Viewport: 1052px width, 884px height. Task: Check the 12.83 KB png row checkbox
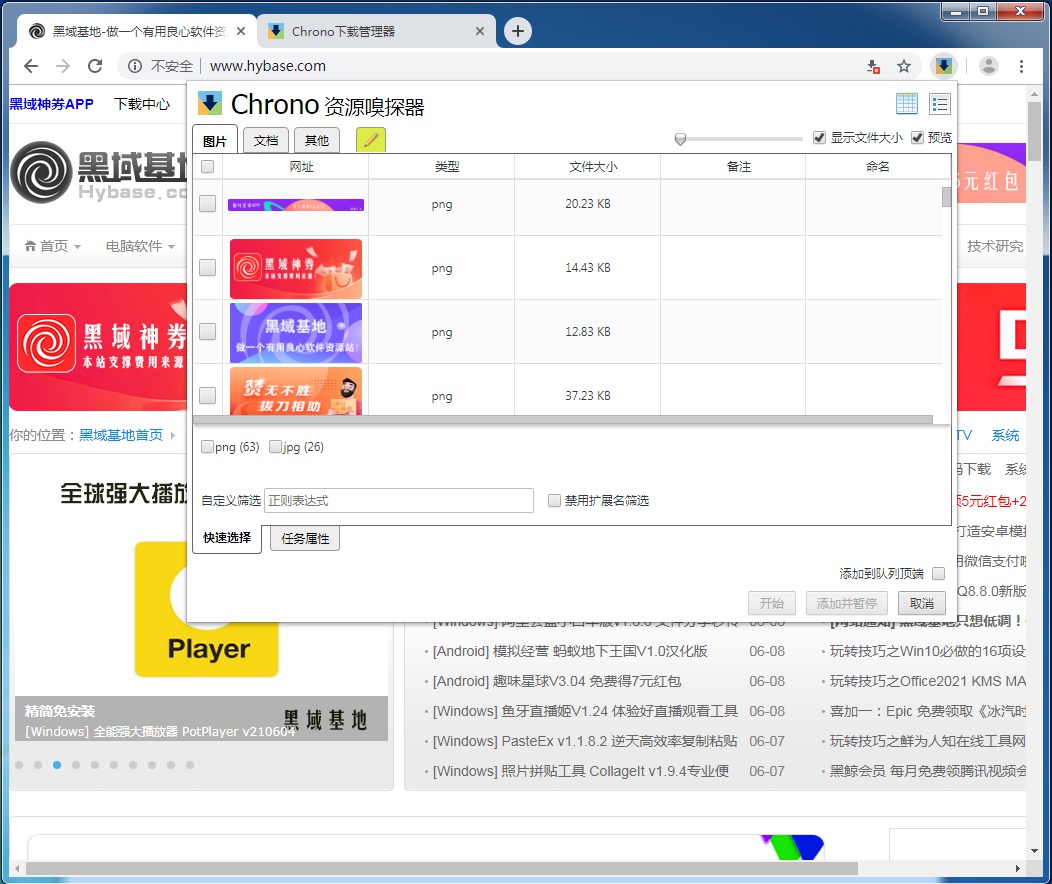[208, 331]
